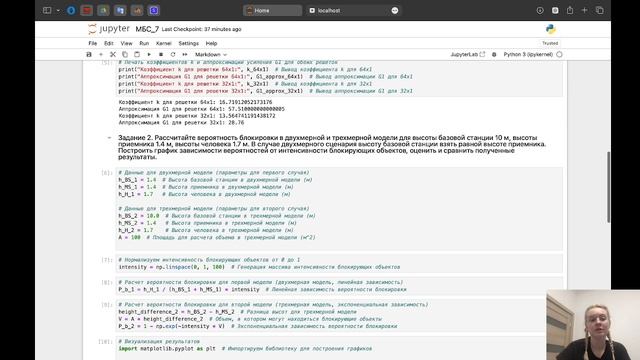Click the h_BS_2 = 10.0 code line

(x=217, y=216)
